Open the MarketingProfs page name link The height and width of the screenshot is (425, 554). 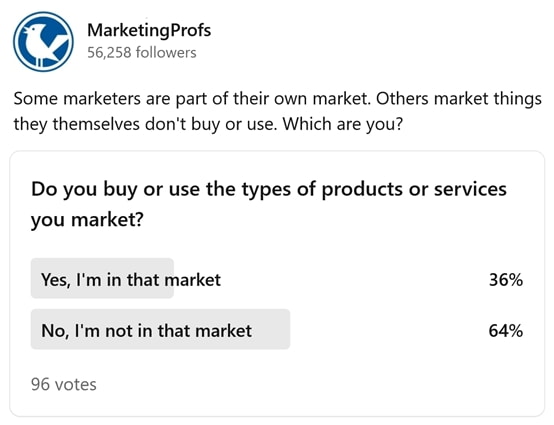(x=149, y=30)
